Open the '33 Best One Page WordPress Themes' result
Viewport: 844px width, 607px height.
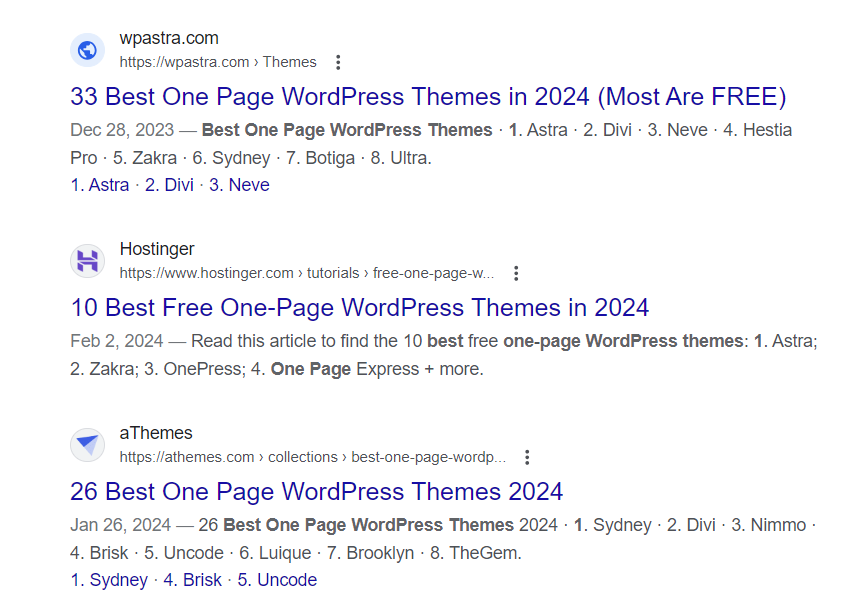(x=429, y=97)
